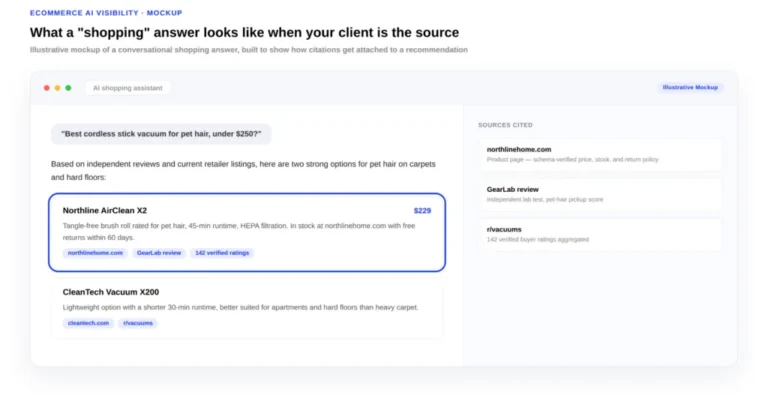This screenshot has width=768, height=407.
Task: Click '142 verified buyer ratings aggregated' text
Action: 538,239
